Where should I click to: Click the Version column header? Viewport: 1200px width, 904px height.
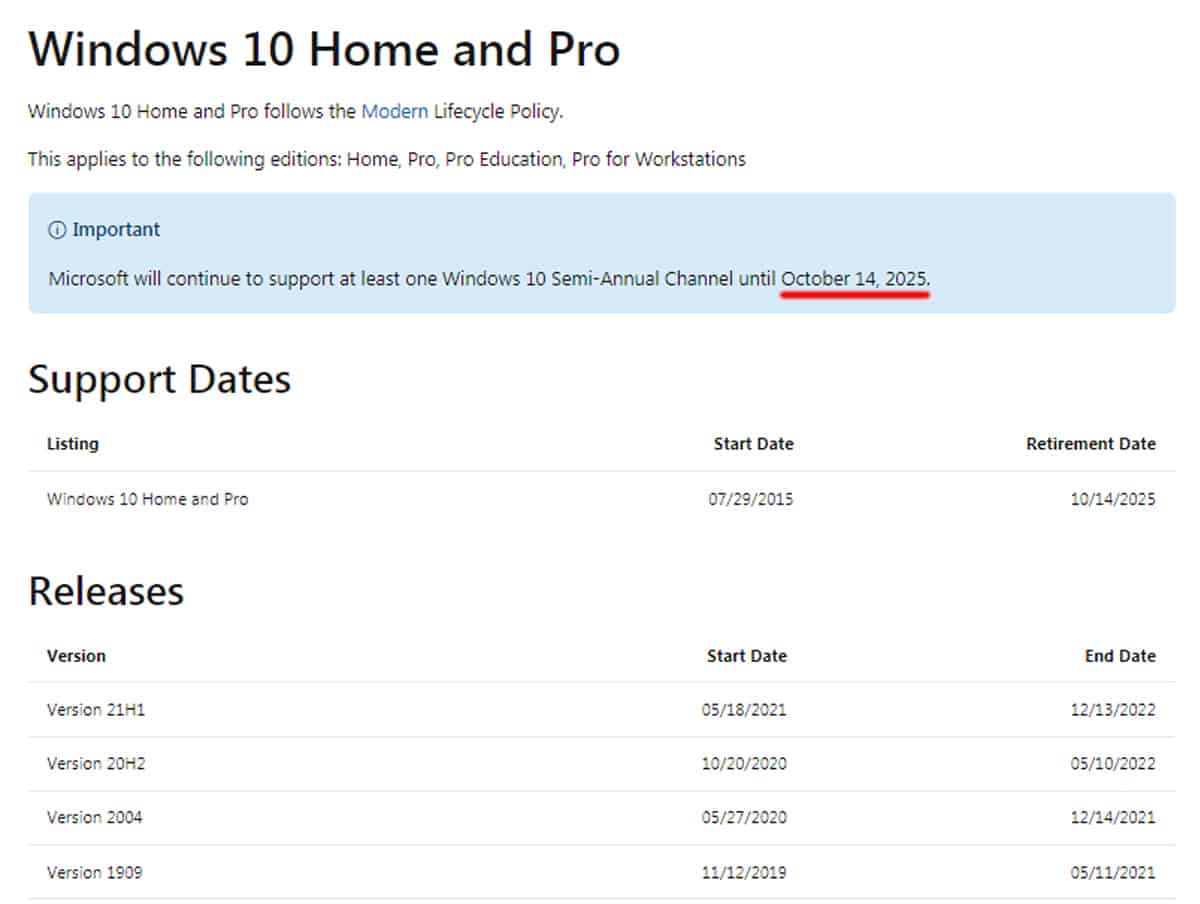pyautogui.click(x=76, y=656)
